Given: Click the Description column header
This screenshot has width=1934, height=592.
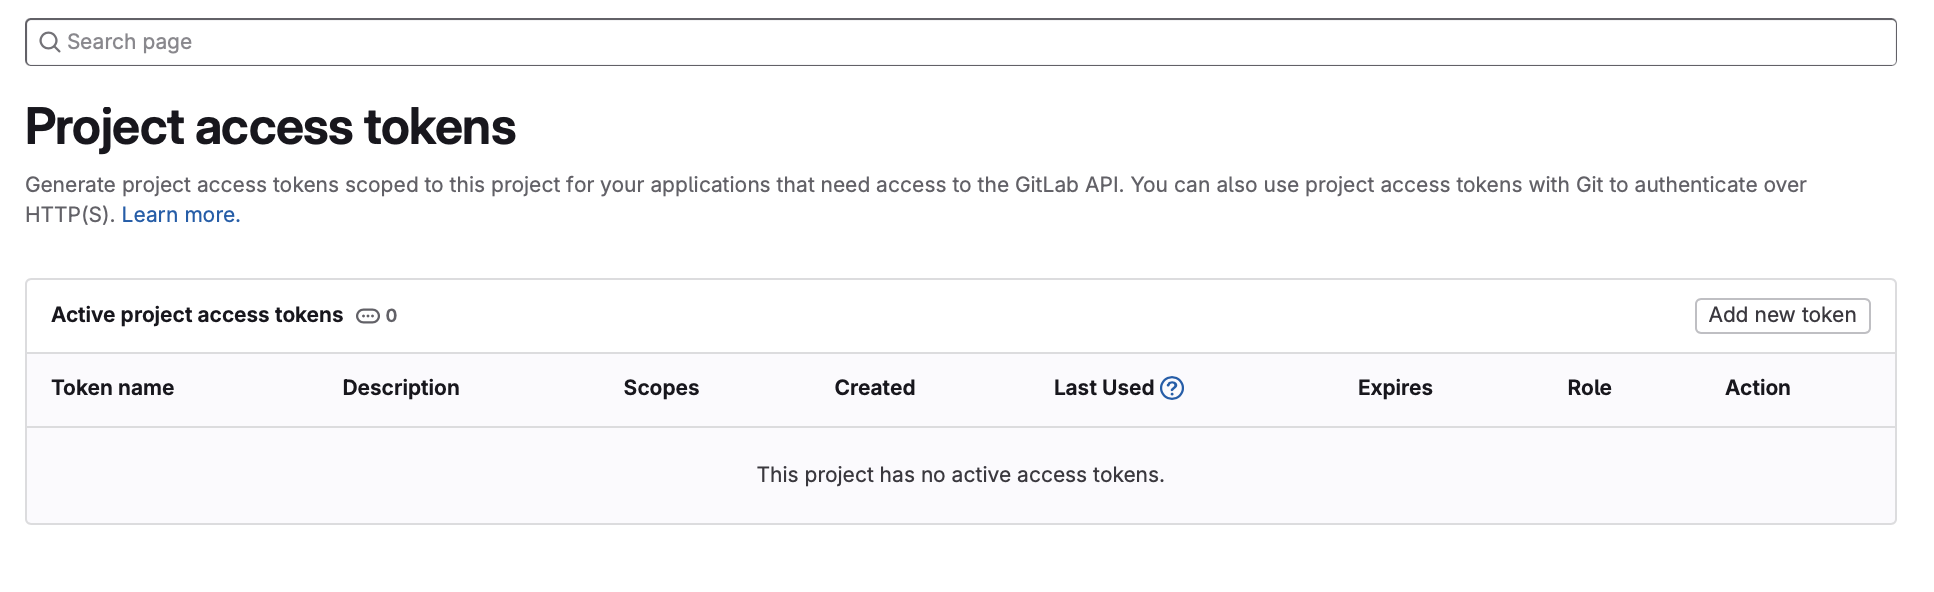Looking at the screenshot, I should [x=401, y=388].
